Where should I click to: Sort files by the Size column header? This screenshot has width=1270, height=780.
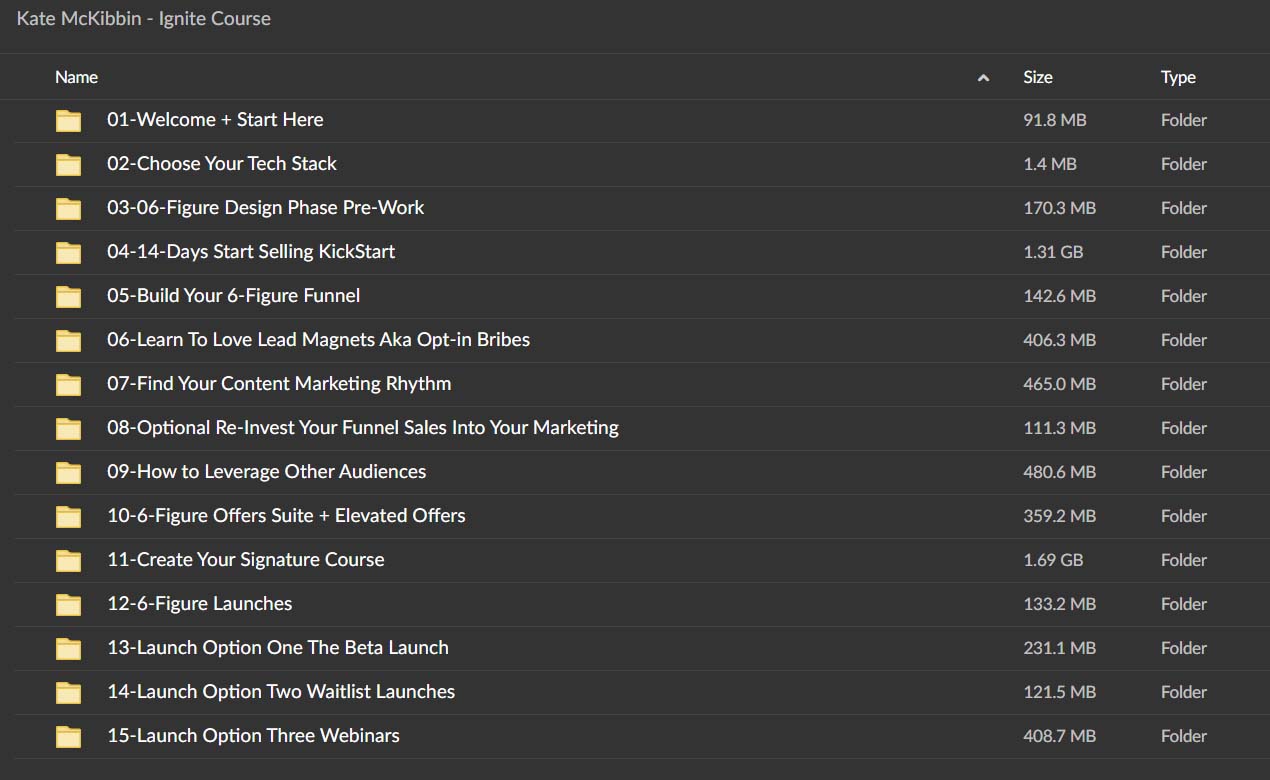click(1038, 77)
